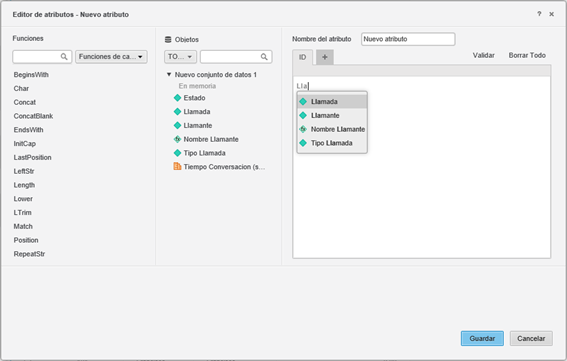Viewport: 567px width, 361px height.
Task: Collapse Nuevo conjunto de datos 1 tree
Action: [169, 75]
